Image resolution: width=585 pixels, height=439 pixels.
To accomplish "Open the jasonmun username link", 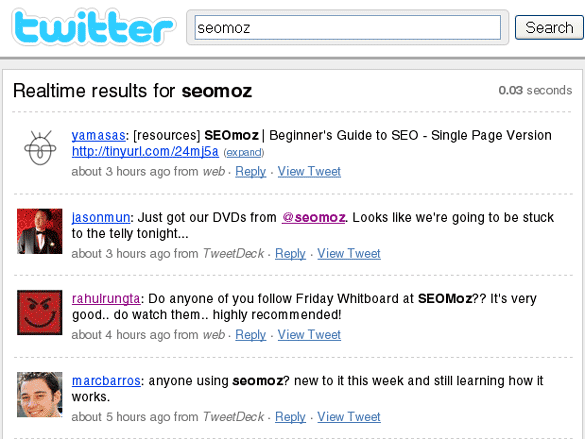I will point(101,217).
